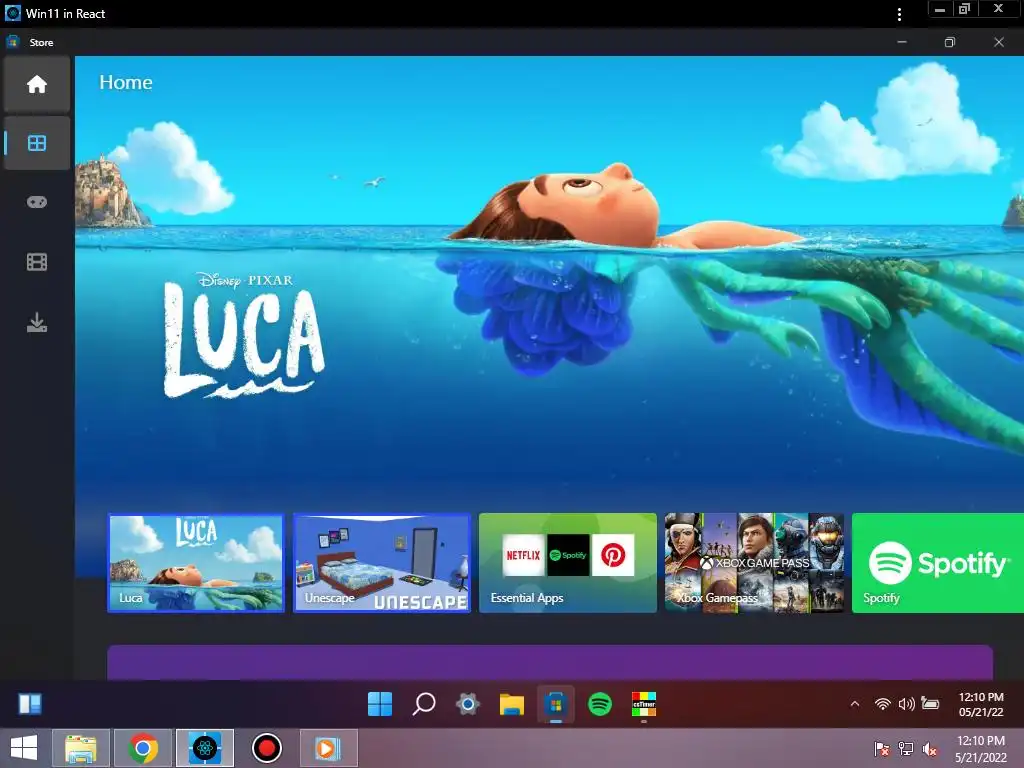Viewport: 1024px width, 768px height.
Task: Open Search magnifier in Win11 taskbar
Action: click(x=424, y=704)
